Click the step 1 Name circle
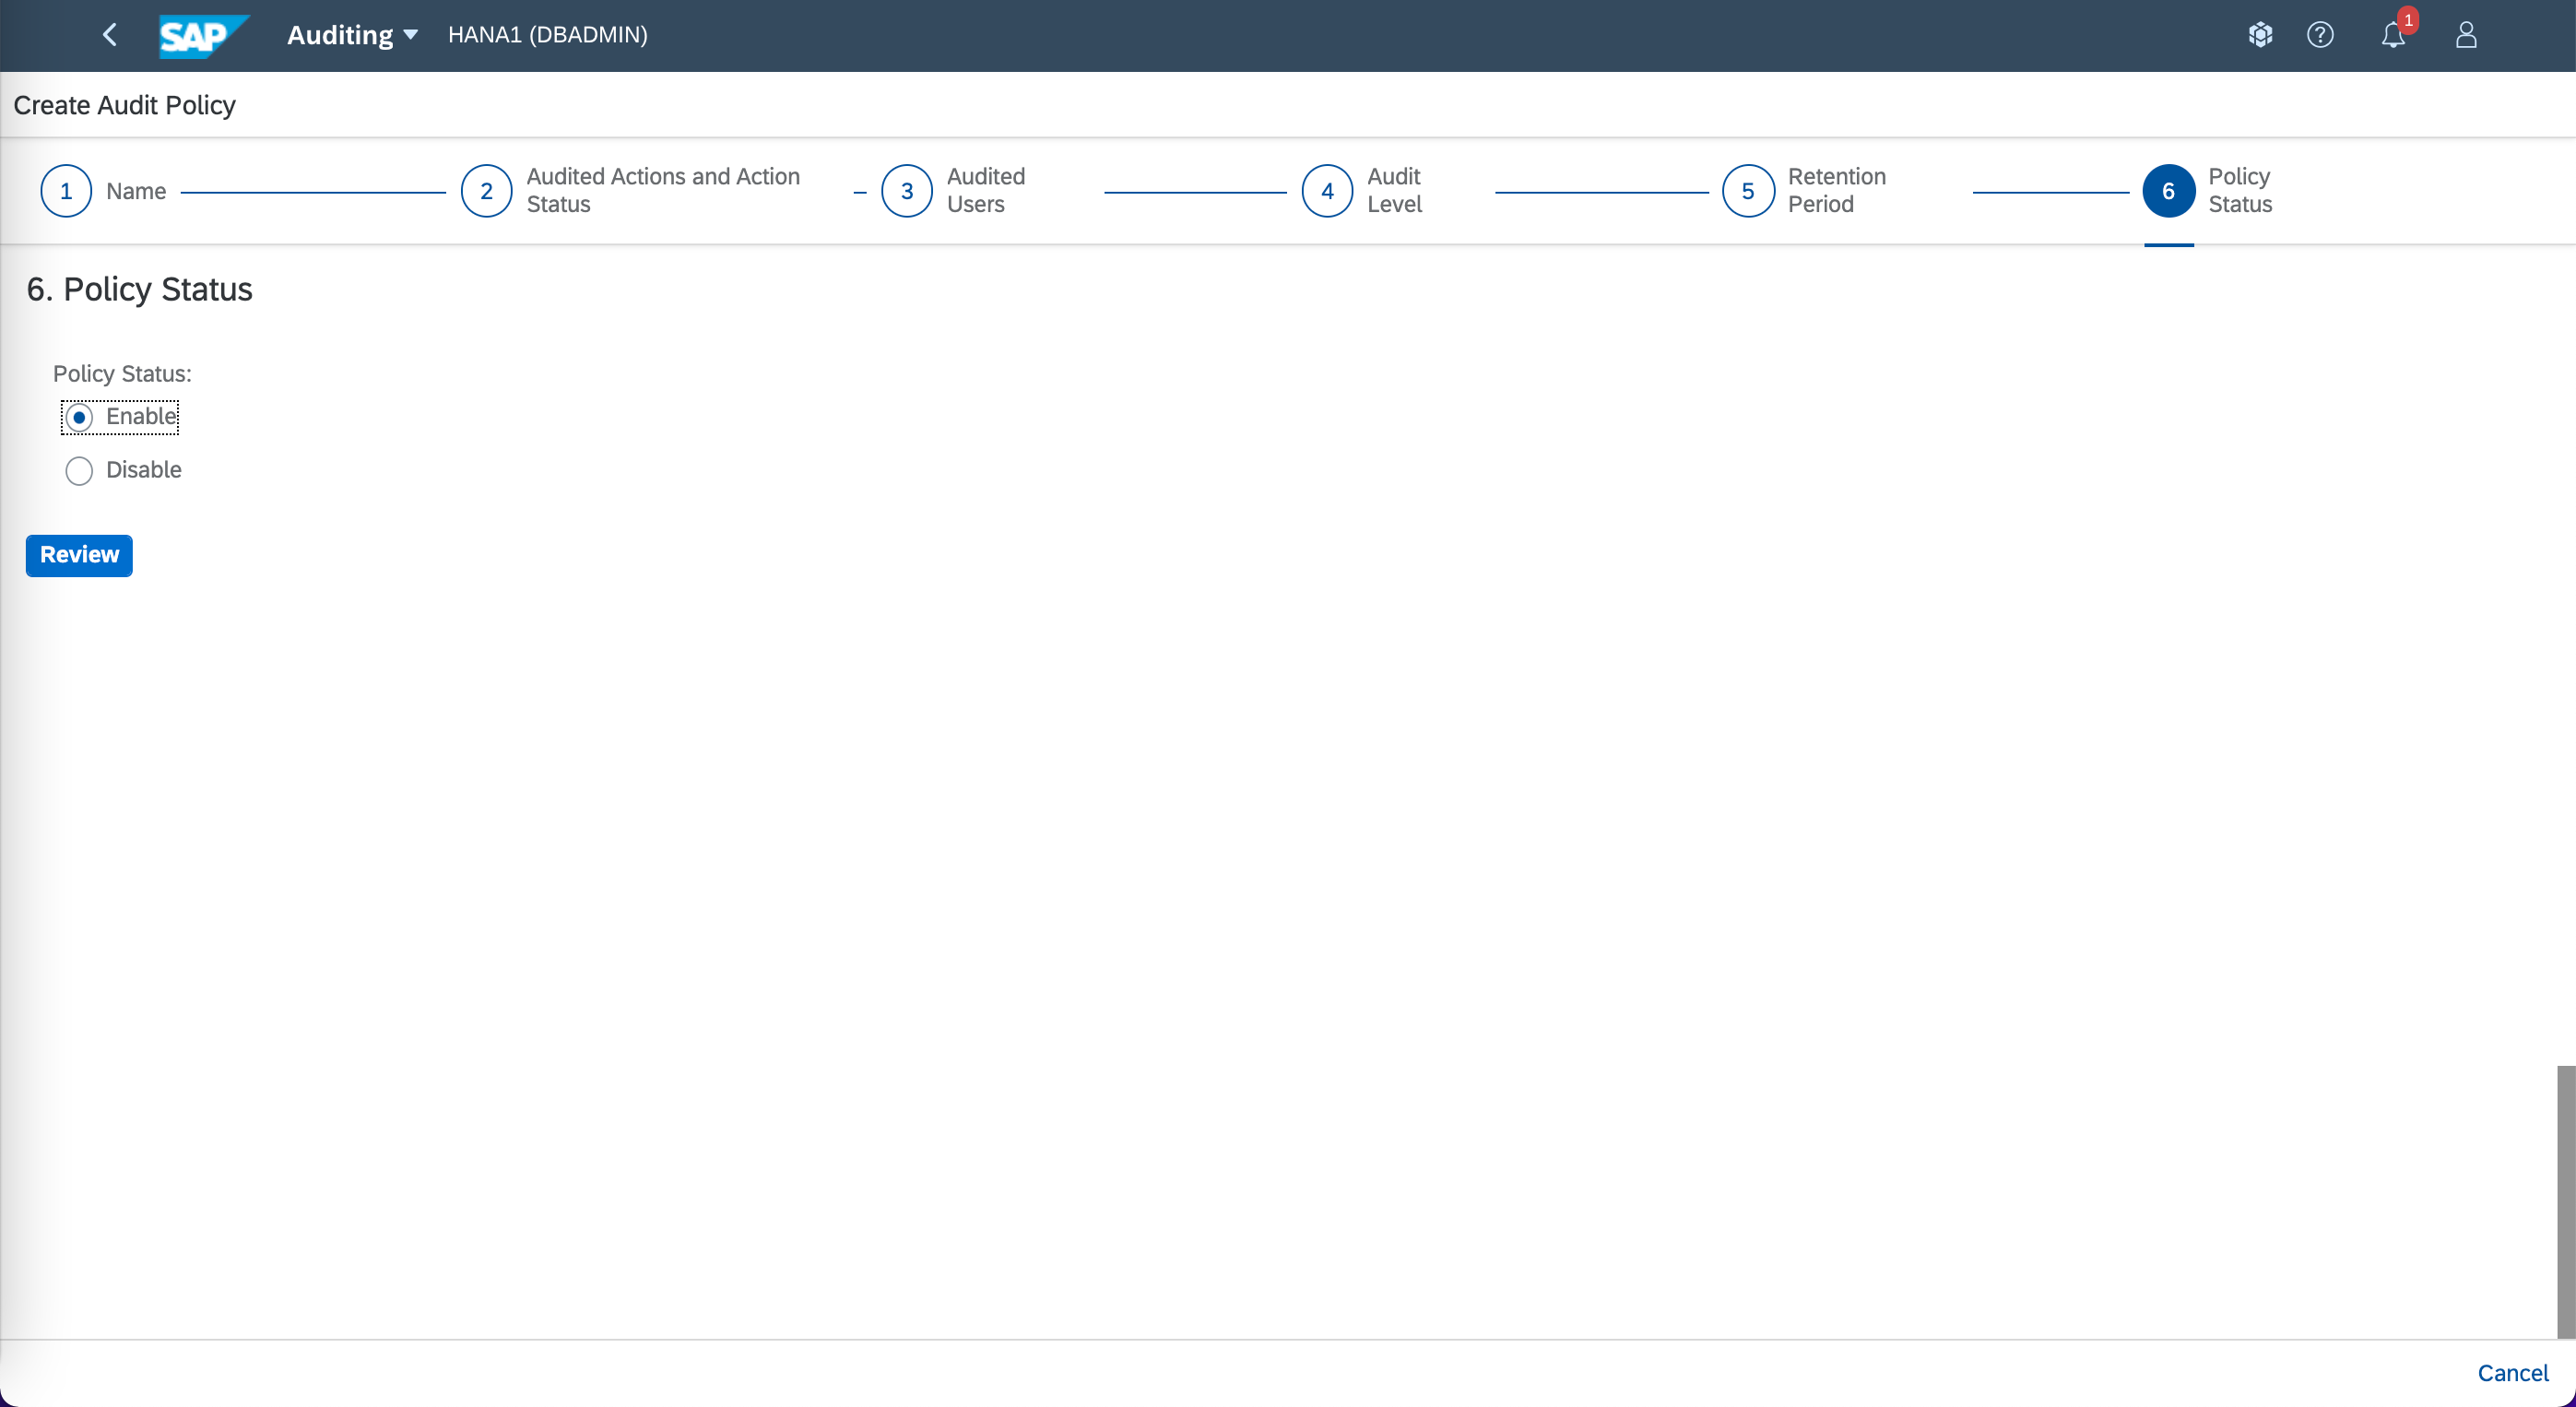Viewport: 2576px width, 1407px height. (x=66, y=191)
